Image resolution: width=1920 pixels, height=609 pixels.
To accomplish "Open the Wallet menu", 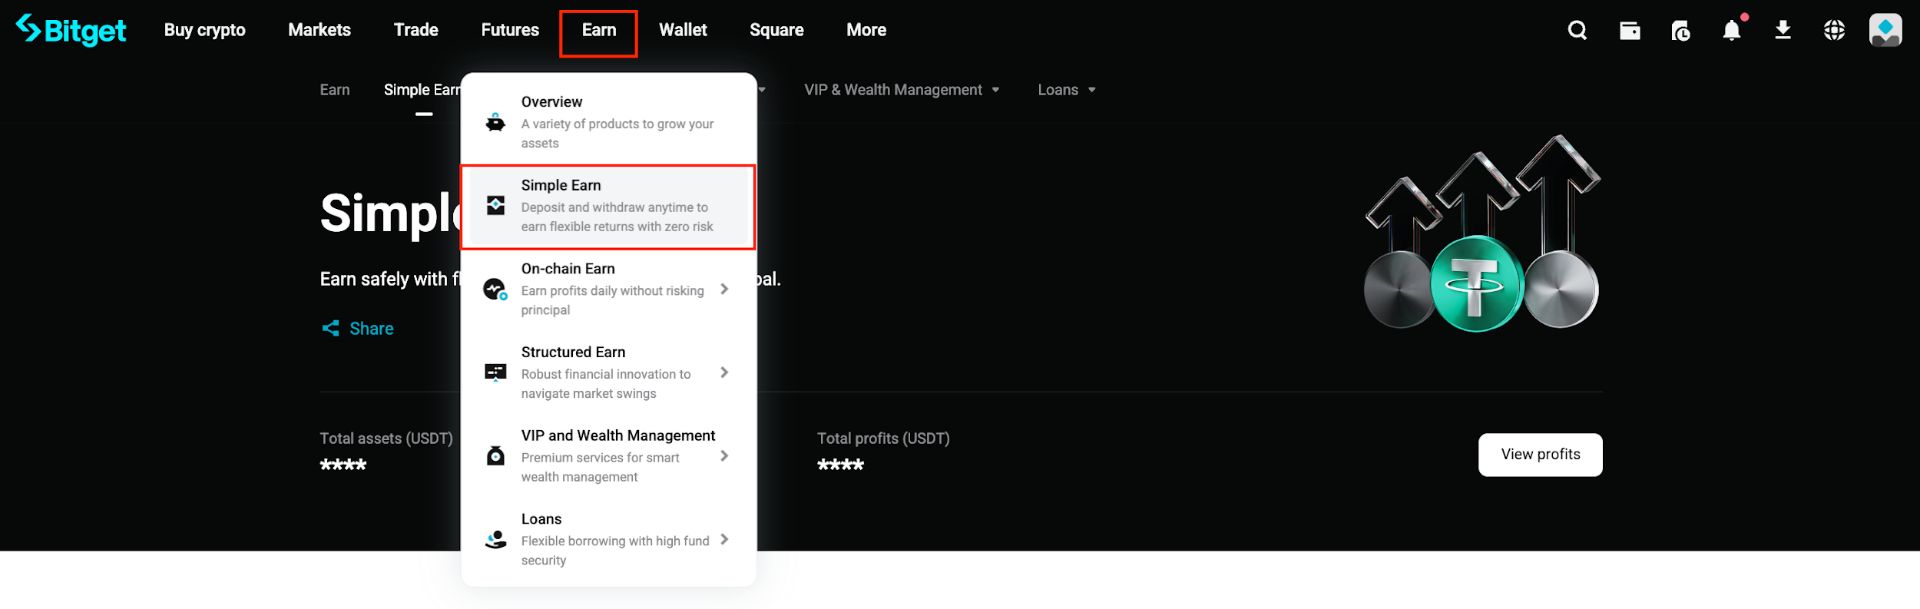I will (x=683, y=30).
